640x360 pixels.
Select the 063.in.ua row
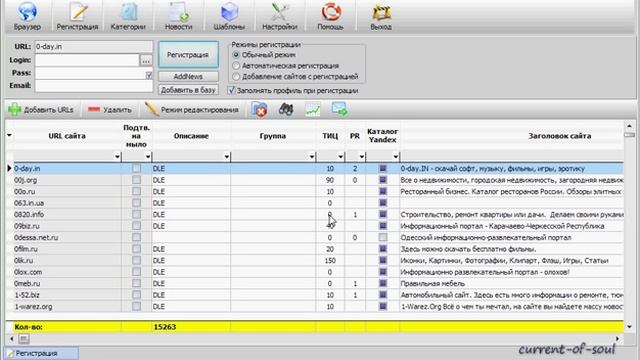pos(314,203)
